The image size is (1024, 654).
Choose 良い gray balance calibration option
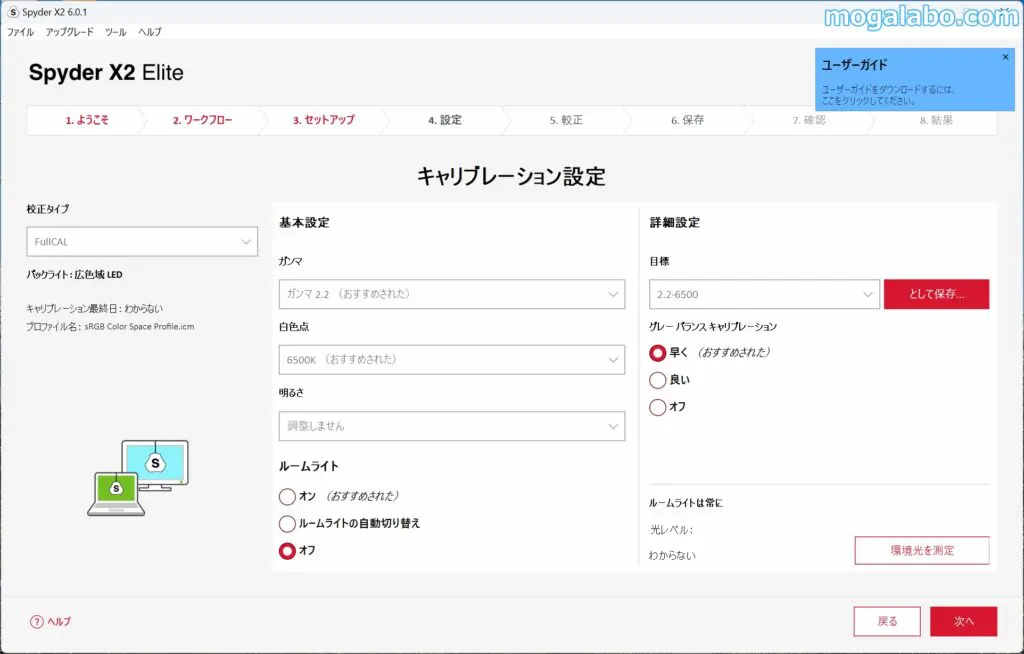[x=658, y=380]
